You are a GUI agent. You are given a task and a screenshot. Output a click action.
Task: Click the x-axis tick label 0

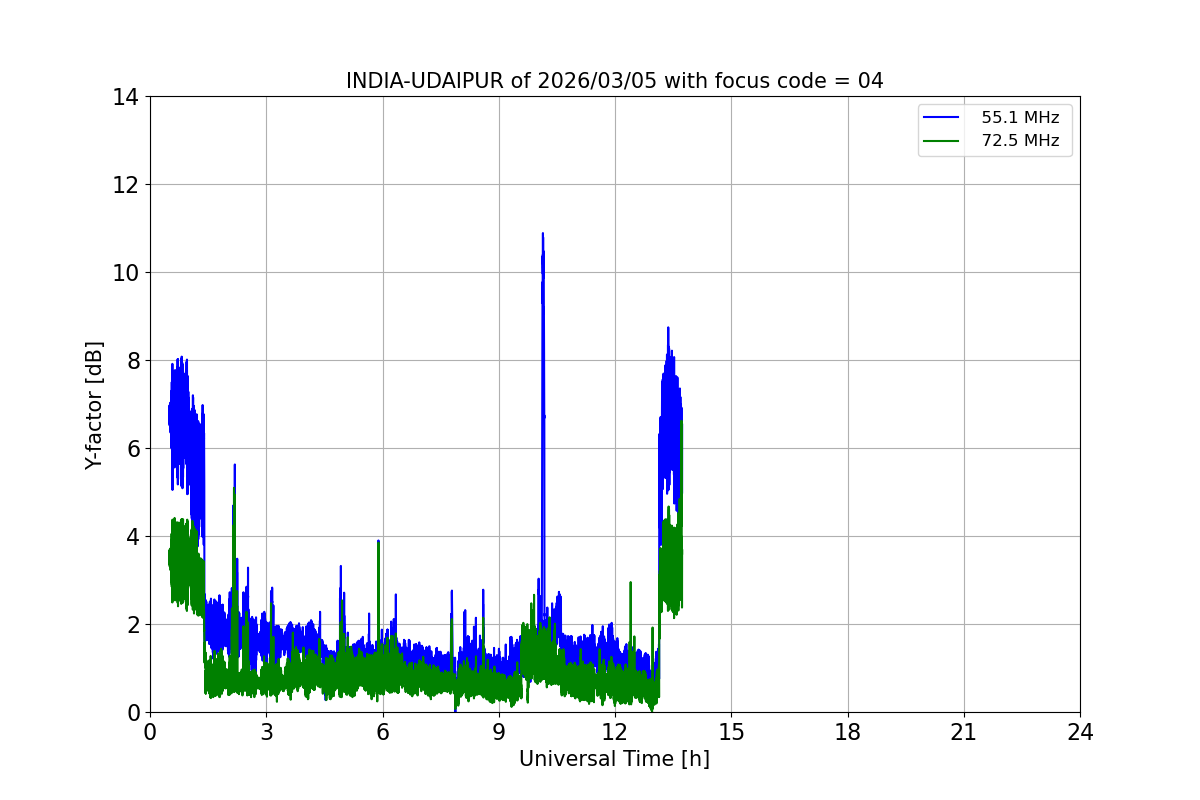[x=150, y=732]
